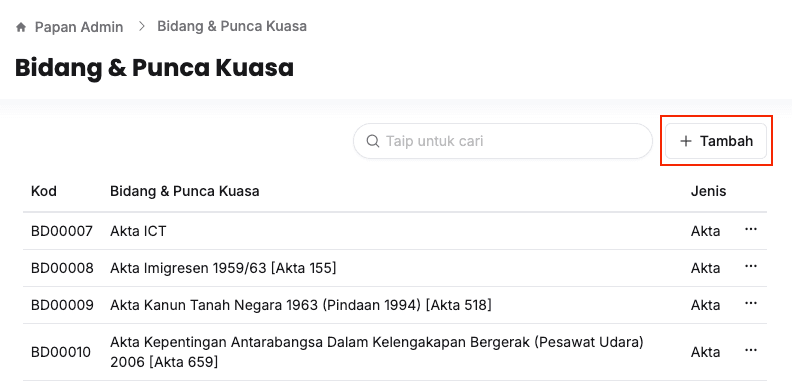This screenshot has width=792, height=384.
Task: Open the three-dot menu for BD00010
Action: [x=751, y=350]
